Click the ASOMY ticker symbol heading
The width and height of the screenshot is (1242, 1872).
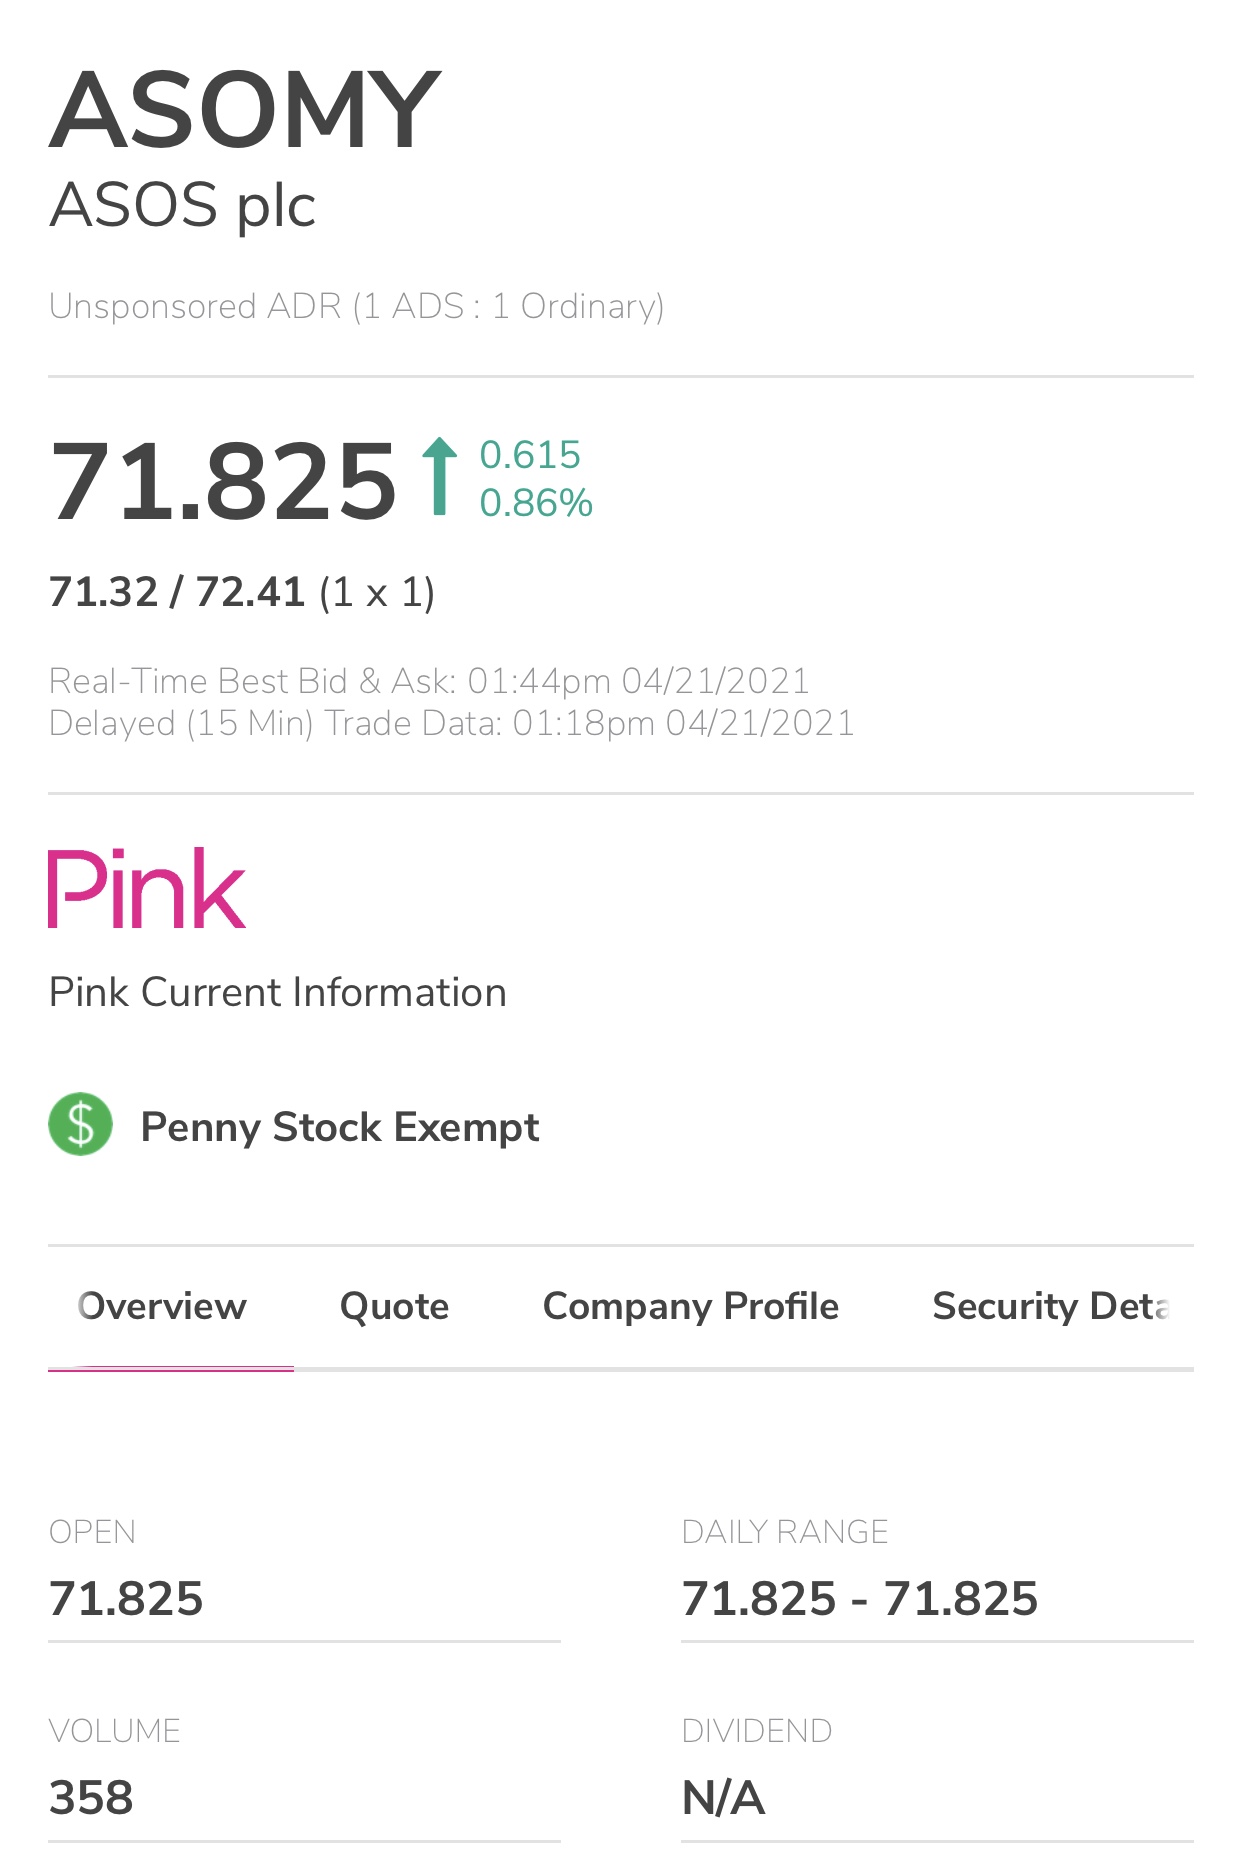(x=245, y=109)
